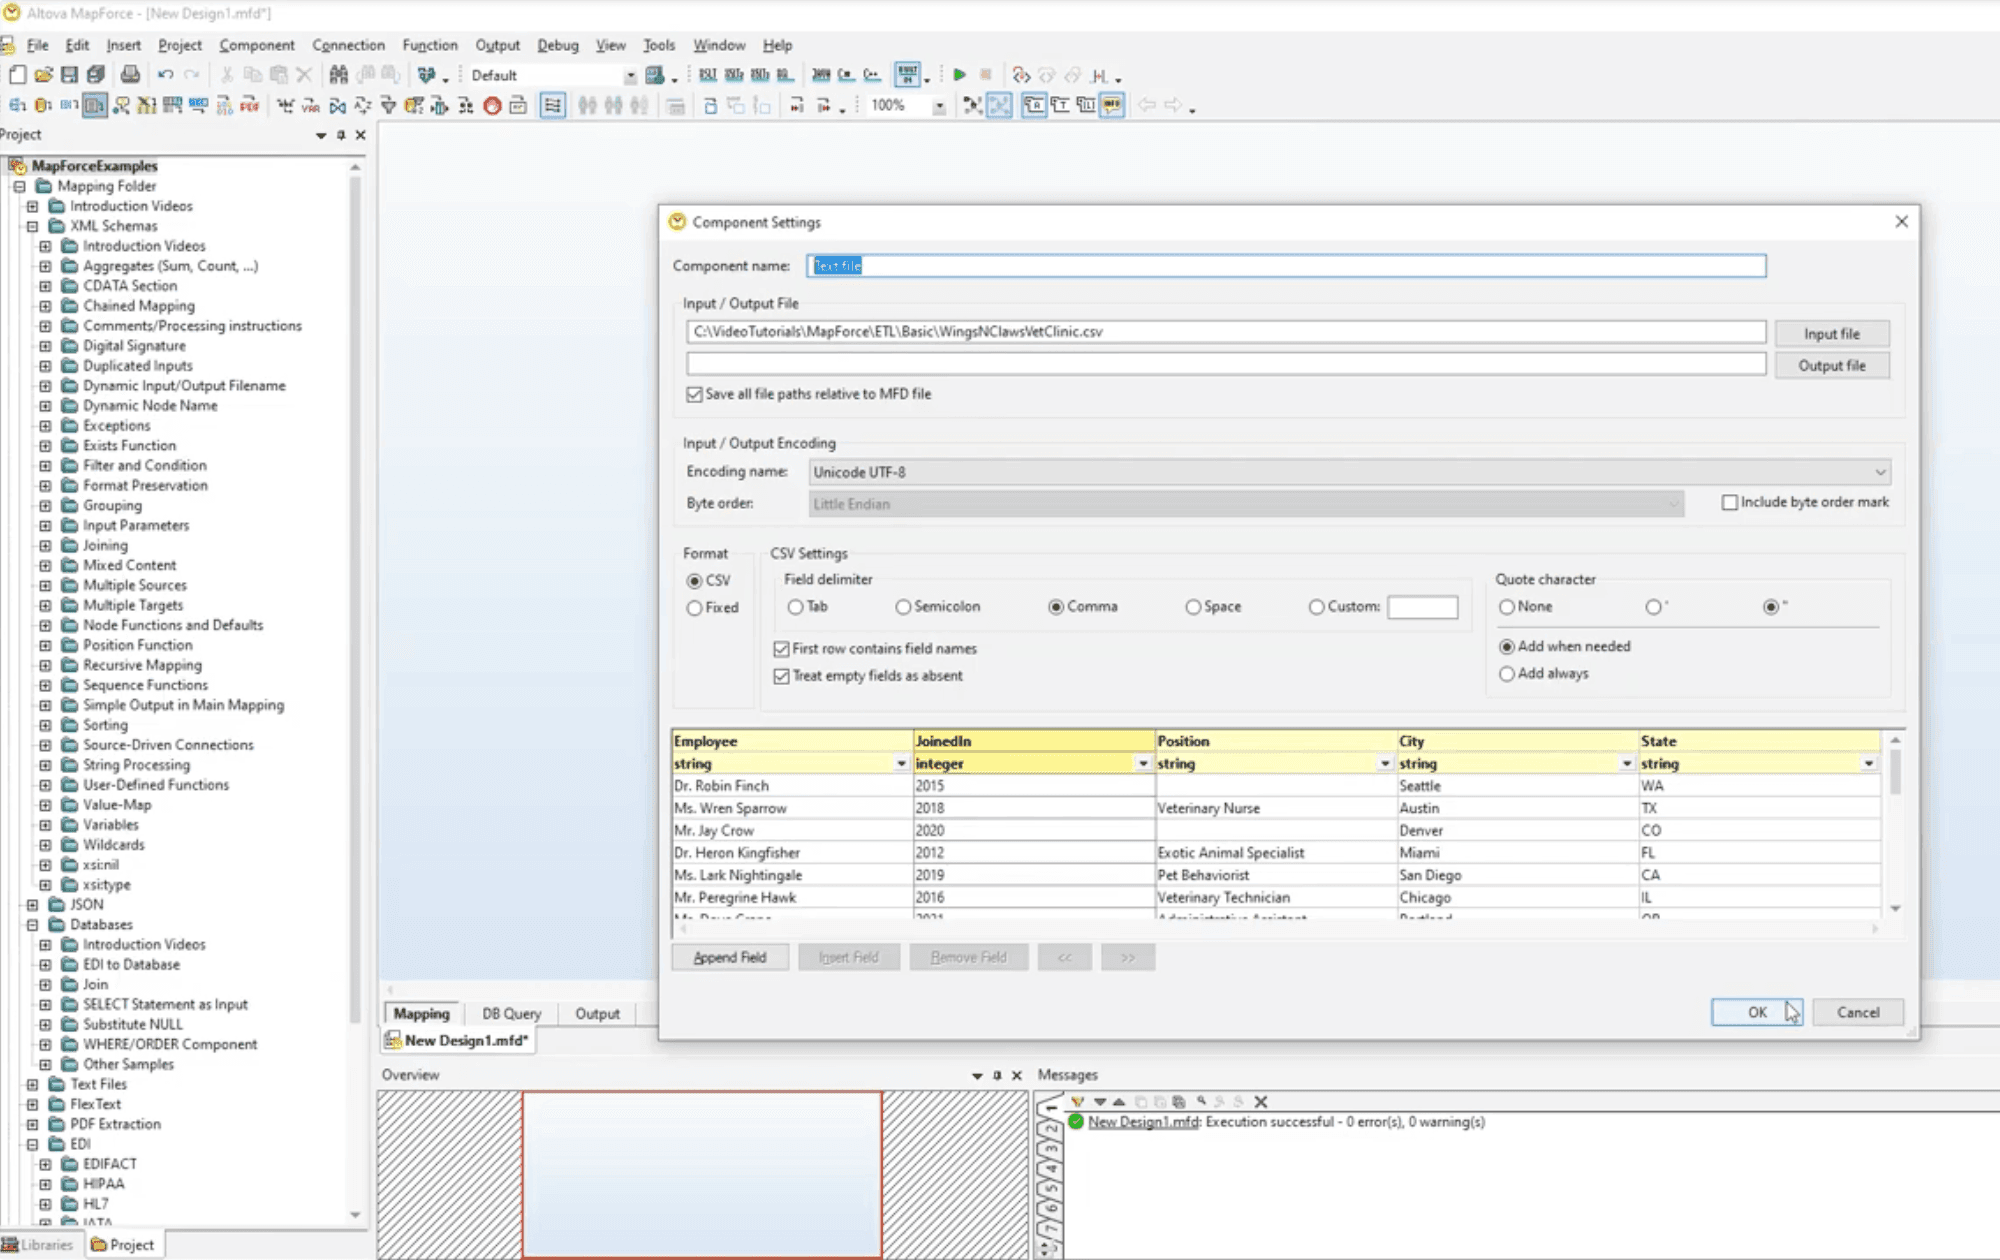Click the Custom delimiter input box
Image resolution: width=2000 pixels, height=1260 pixels.
(1422, 607)
